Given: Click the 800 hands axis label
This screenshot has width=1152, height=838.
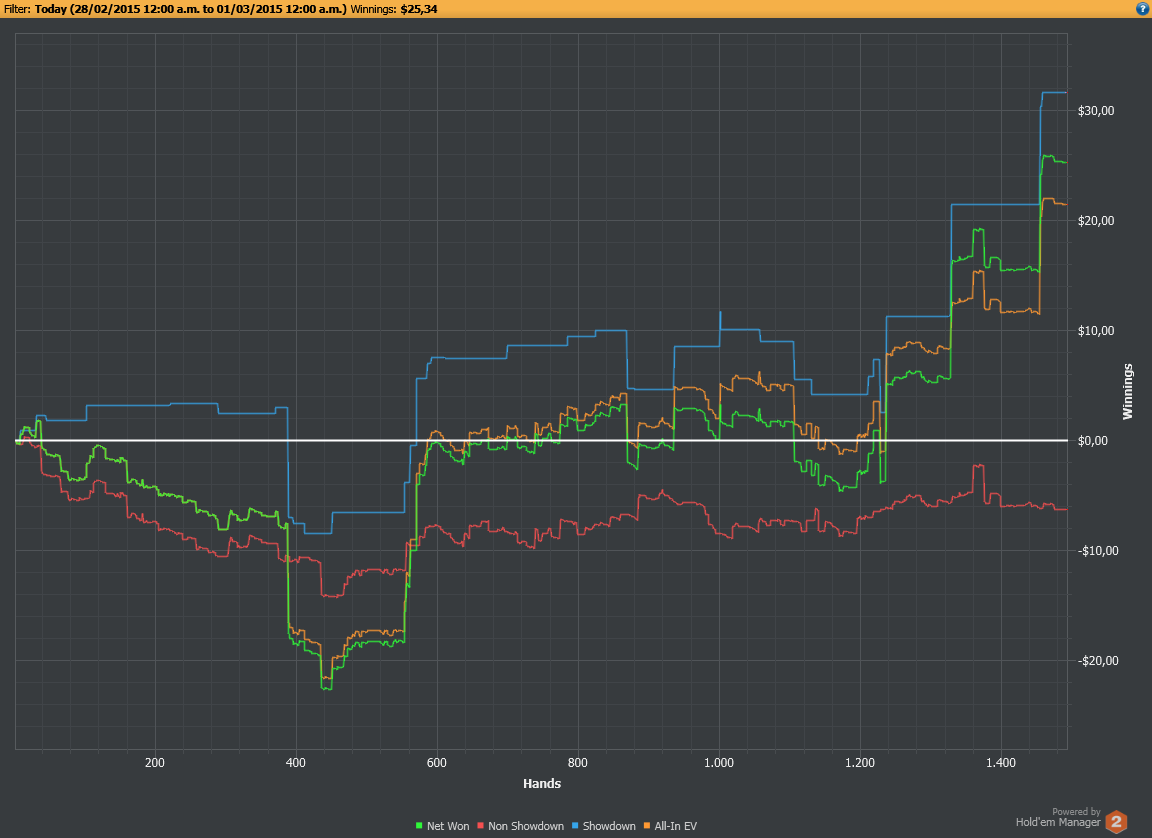Looking at the screenshot, I should coord(577,763).
